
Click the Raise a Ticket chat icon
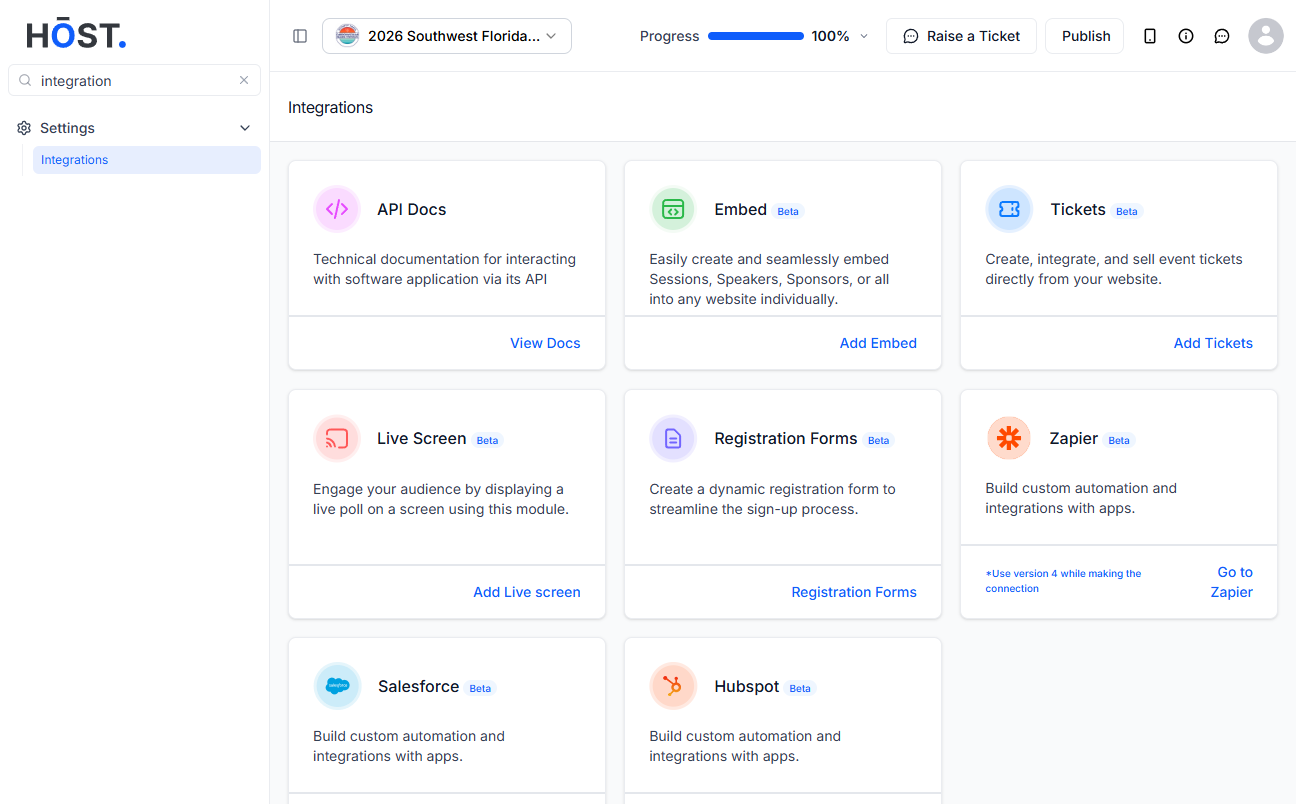tap(911, 36)
